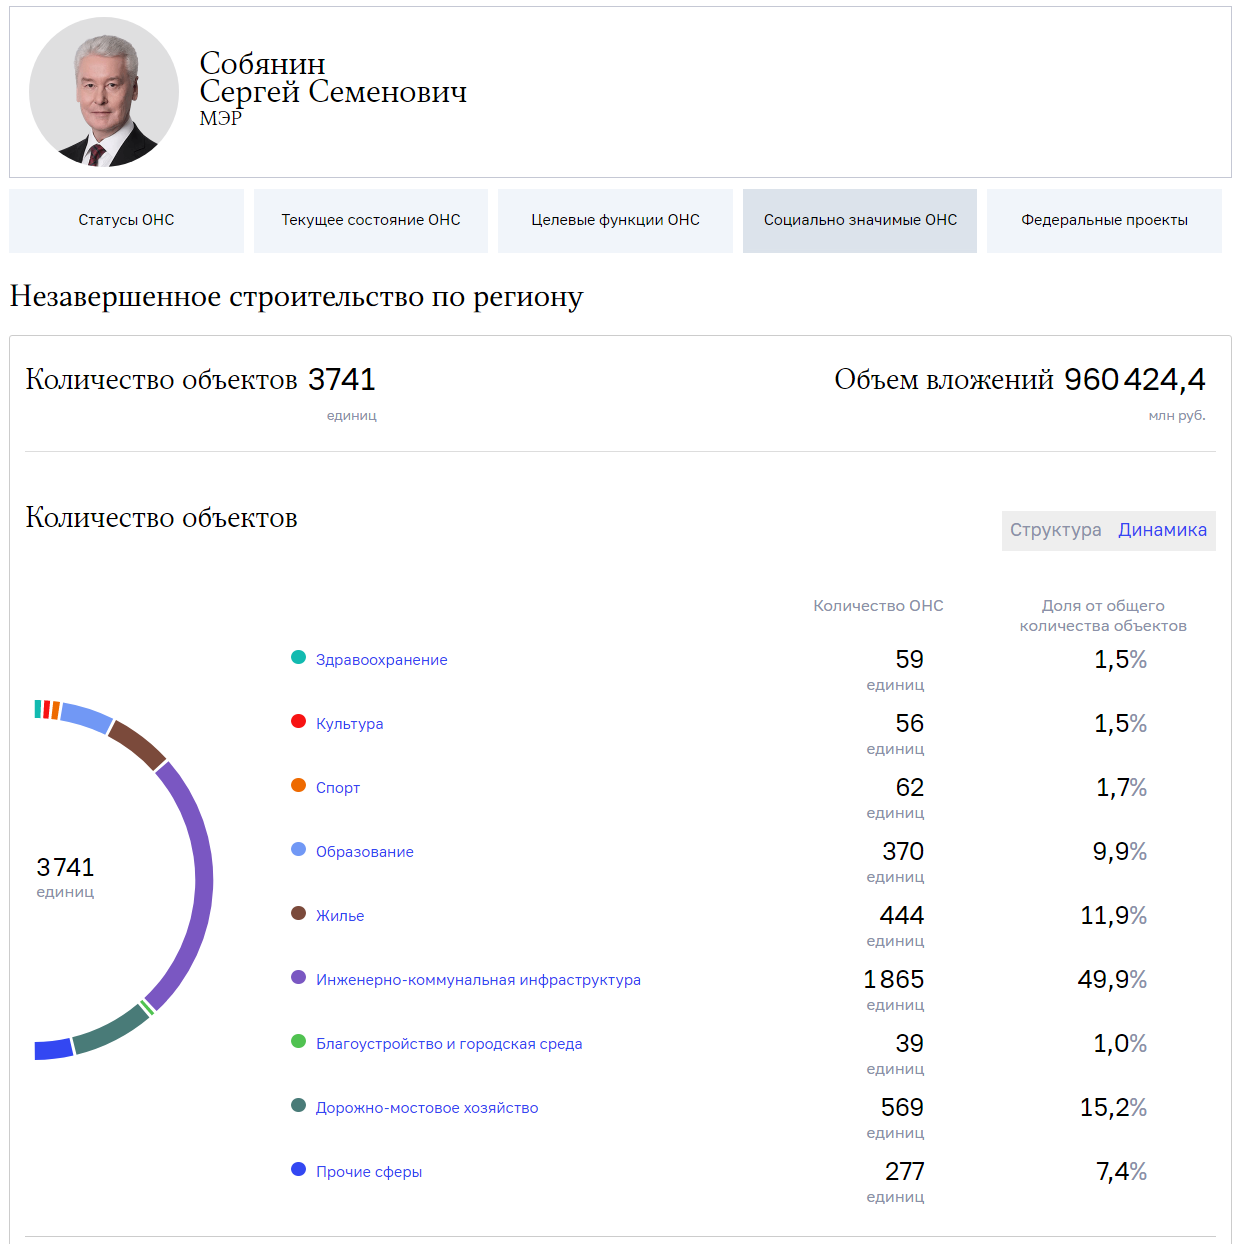Switch chart view to Структура
1240x1244 pixels.
(1055, 530)
